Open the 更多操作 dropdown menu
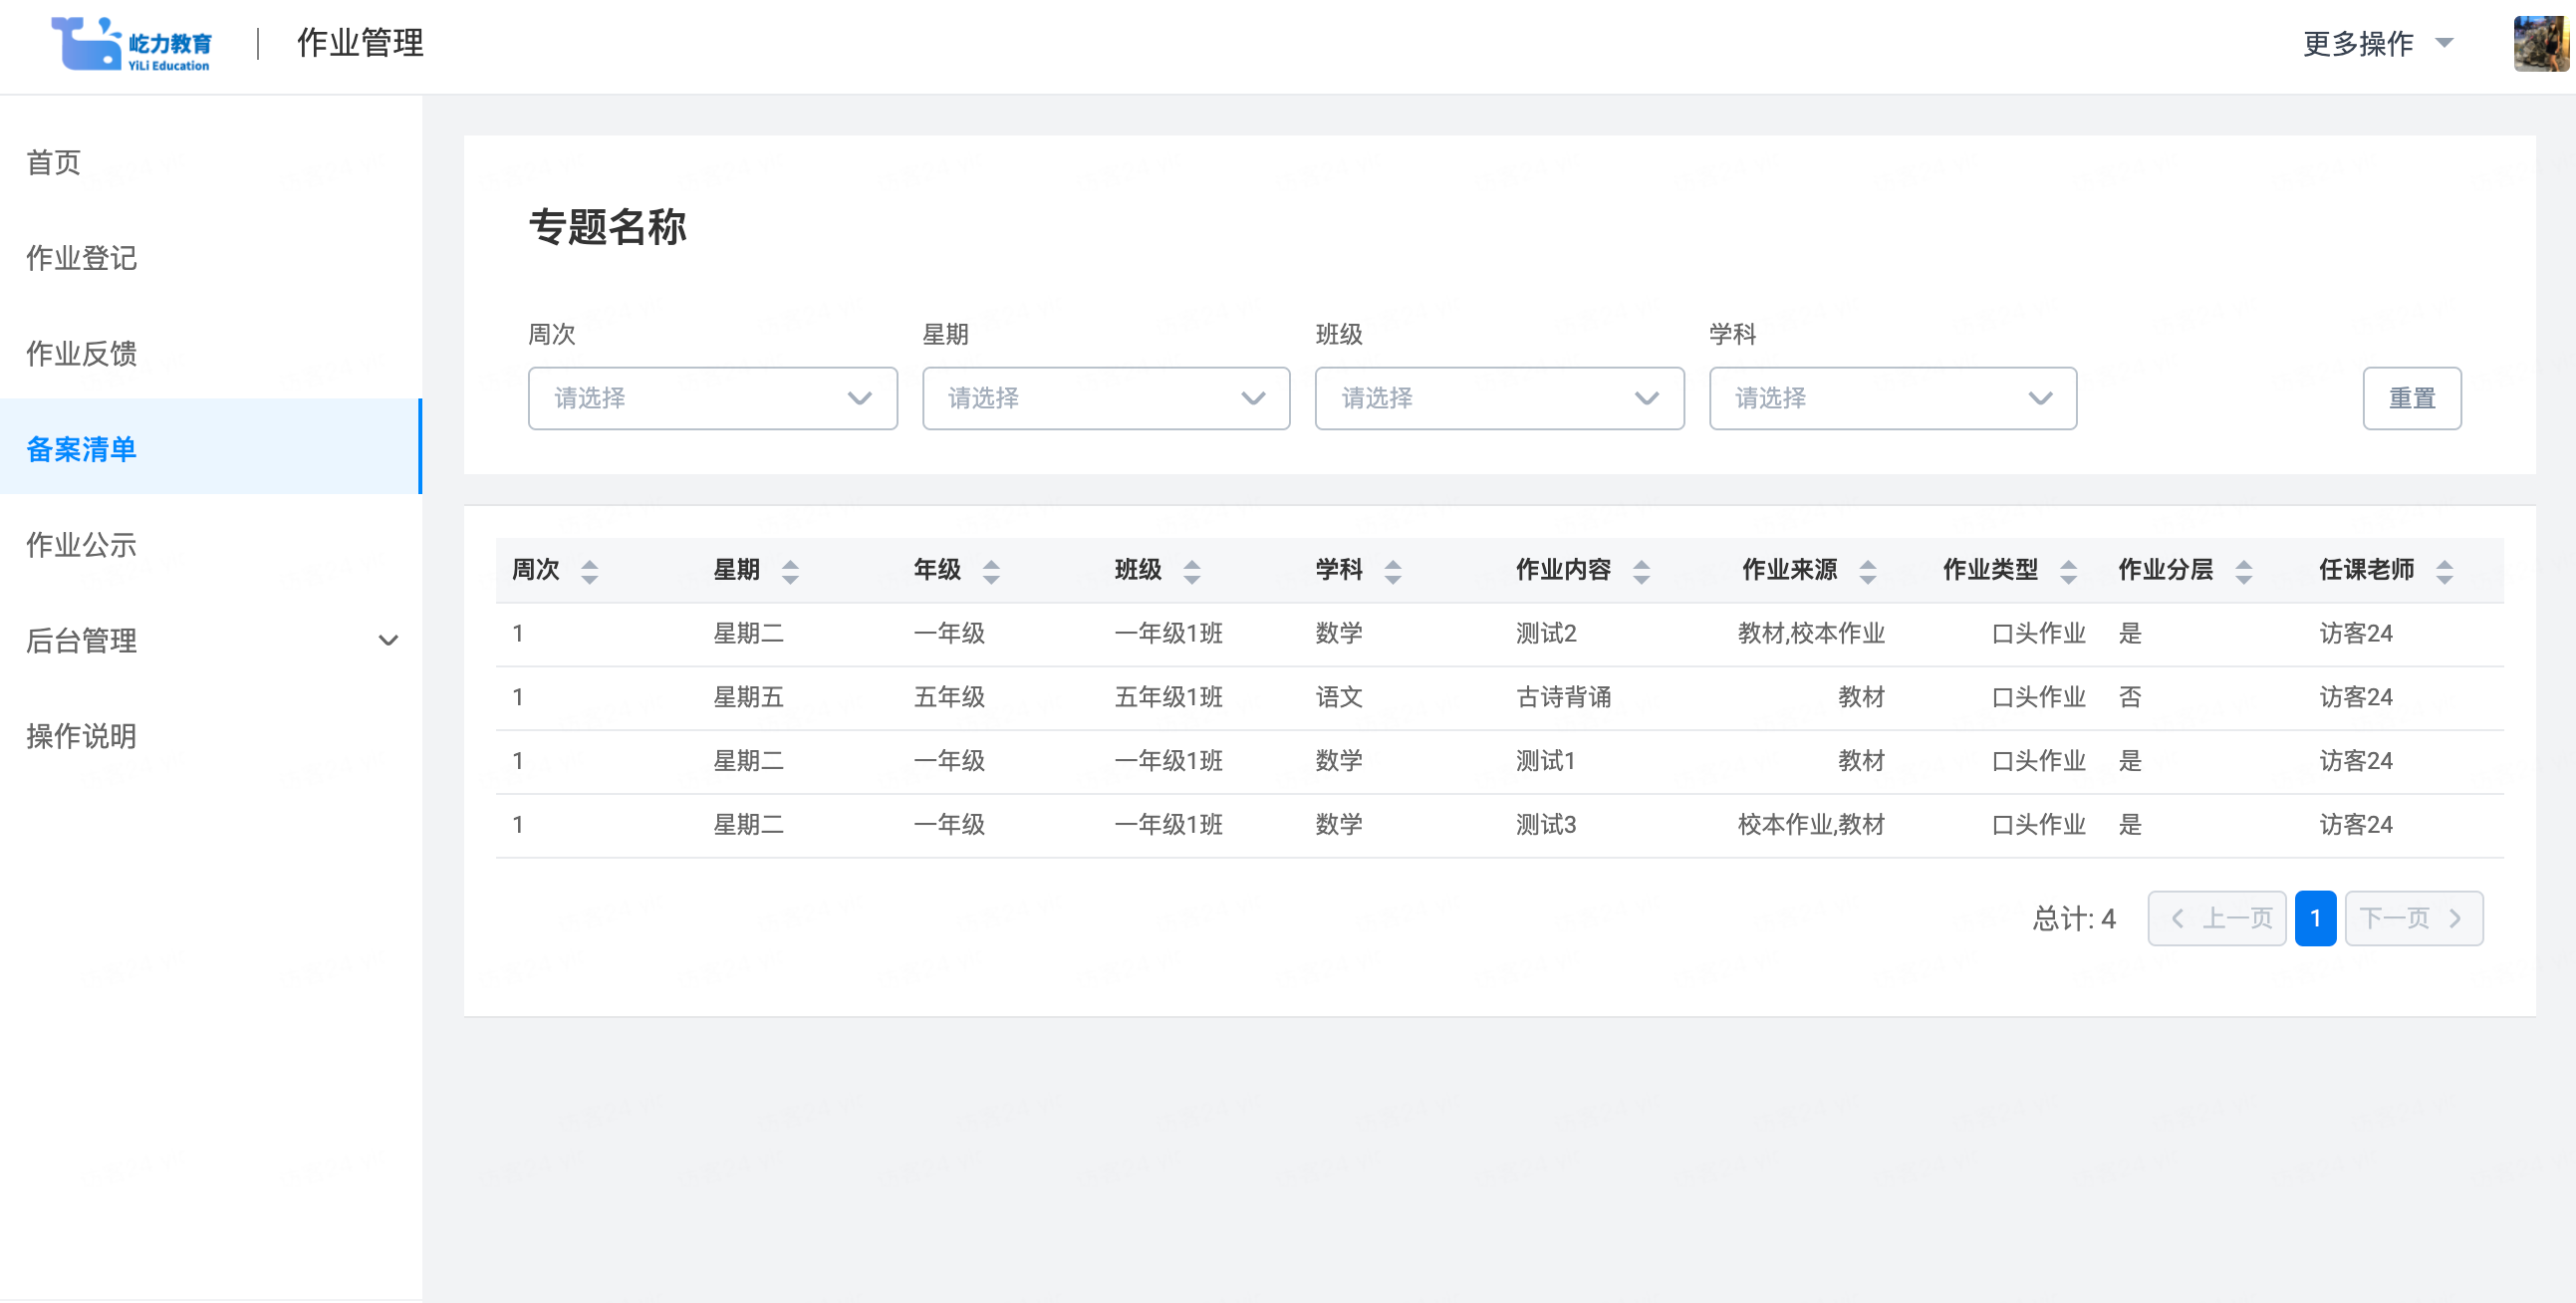 (x=2377, y=43)
